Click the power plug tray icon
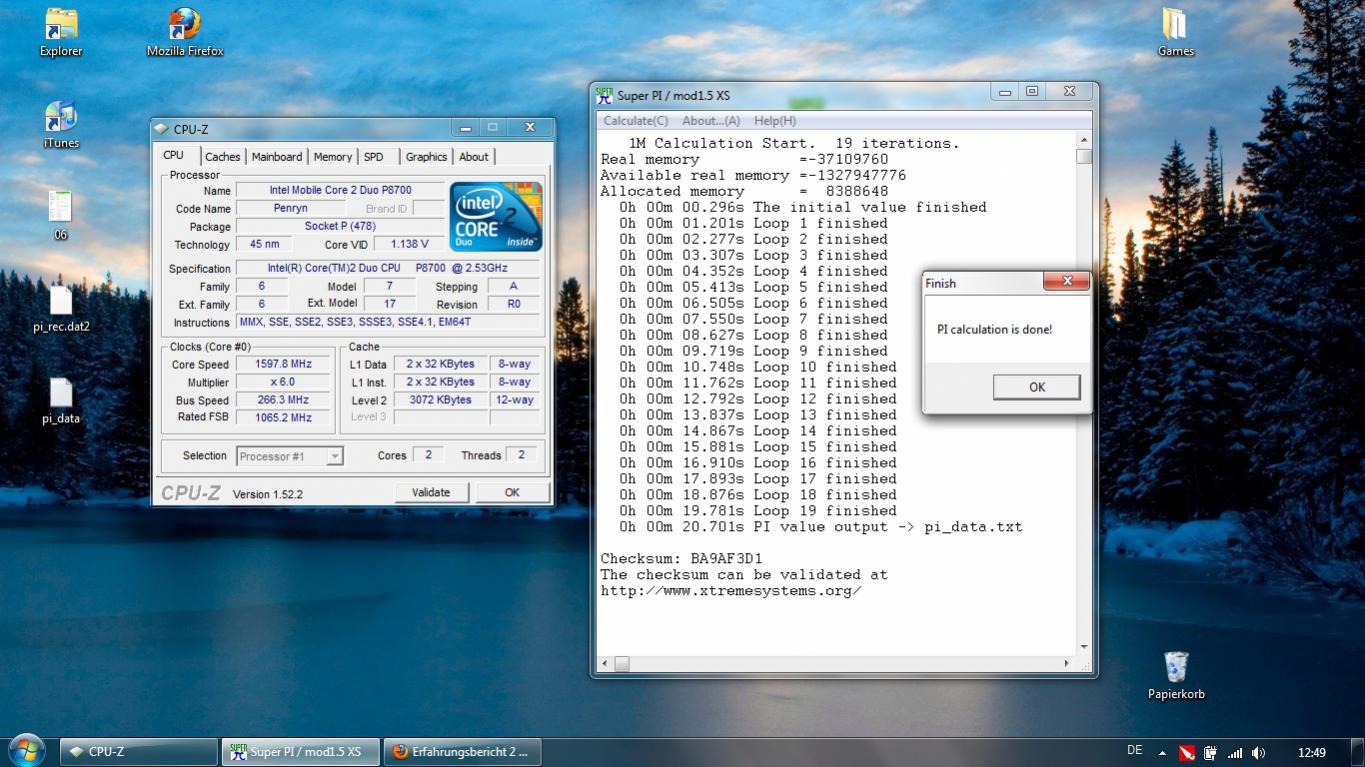1365x767 pixels. (1210, 753)
